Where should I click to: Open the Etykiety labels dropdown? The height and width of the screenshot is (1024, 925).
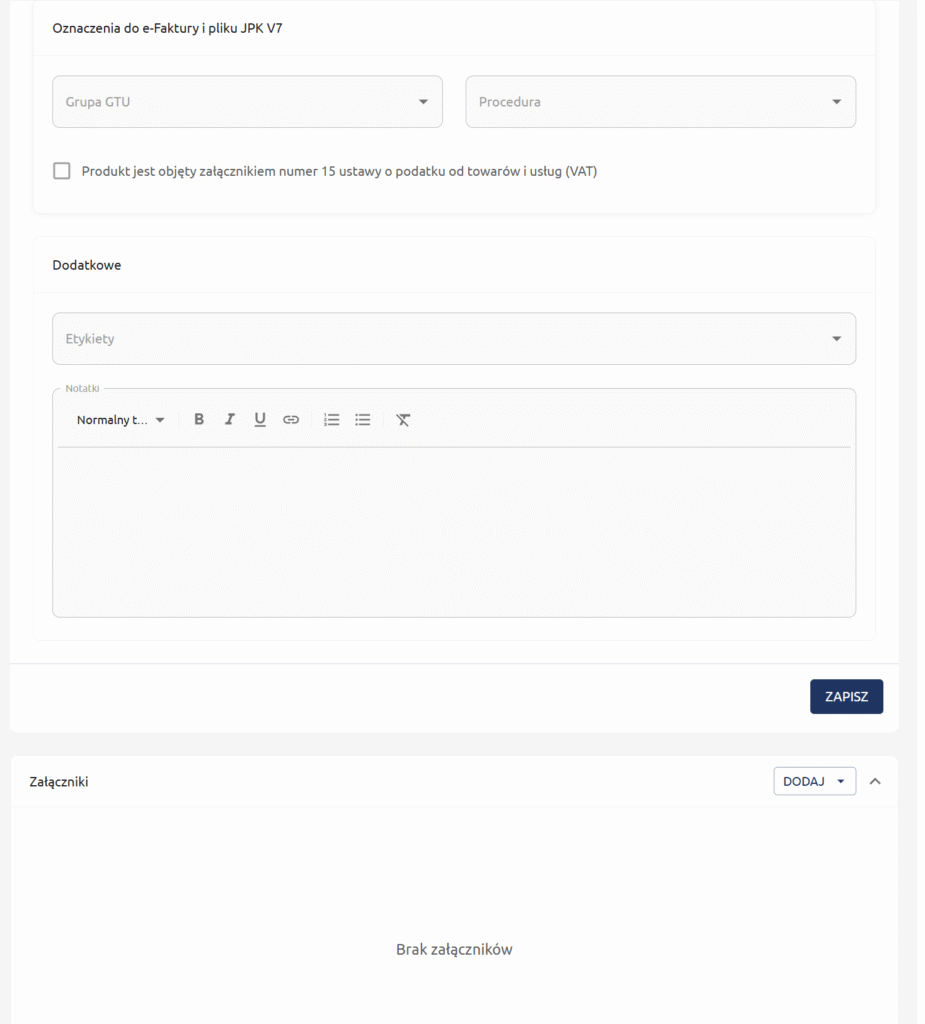coord(454,339)
